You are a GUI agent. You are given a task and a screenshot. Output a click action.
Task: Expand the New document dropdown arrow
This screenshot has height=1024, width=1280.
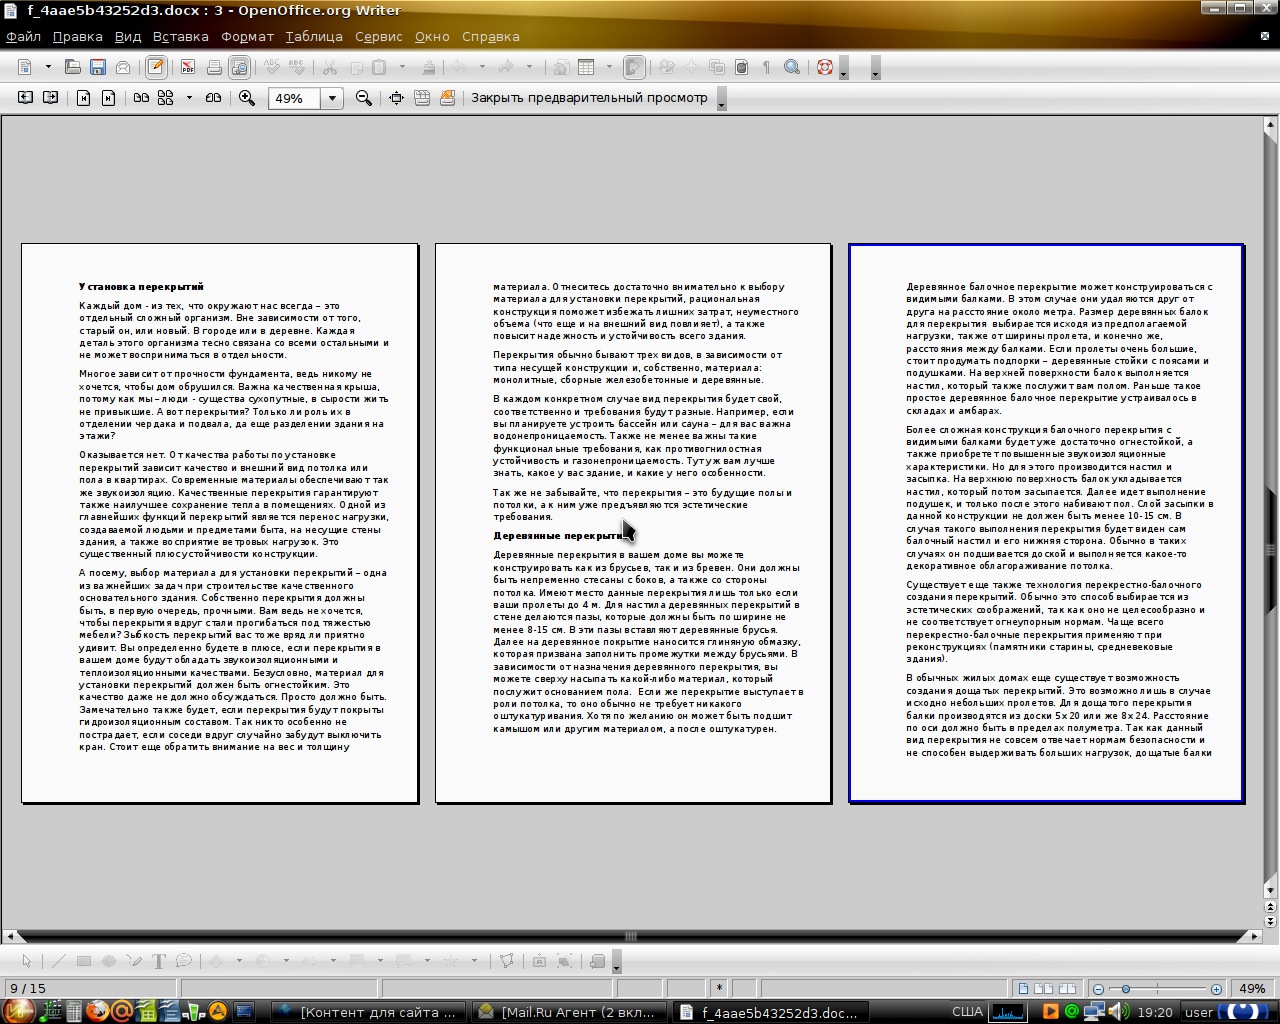[x=48, y=68]
